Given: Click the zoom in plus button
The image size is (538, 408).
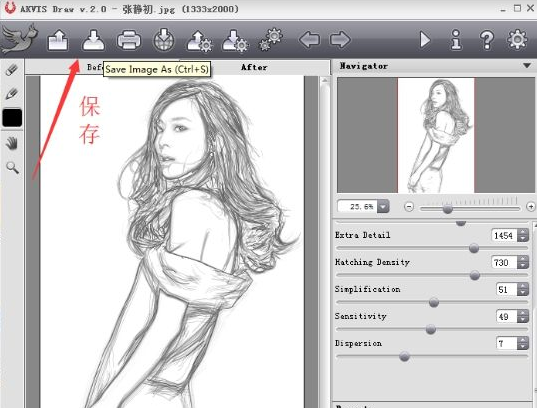Looking at the screenshot, I should 531,207.
